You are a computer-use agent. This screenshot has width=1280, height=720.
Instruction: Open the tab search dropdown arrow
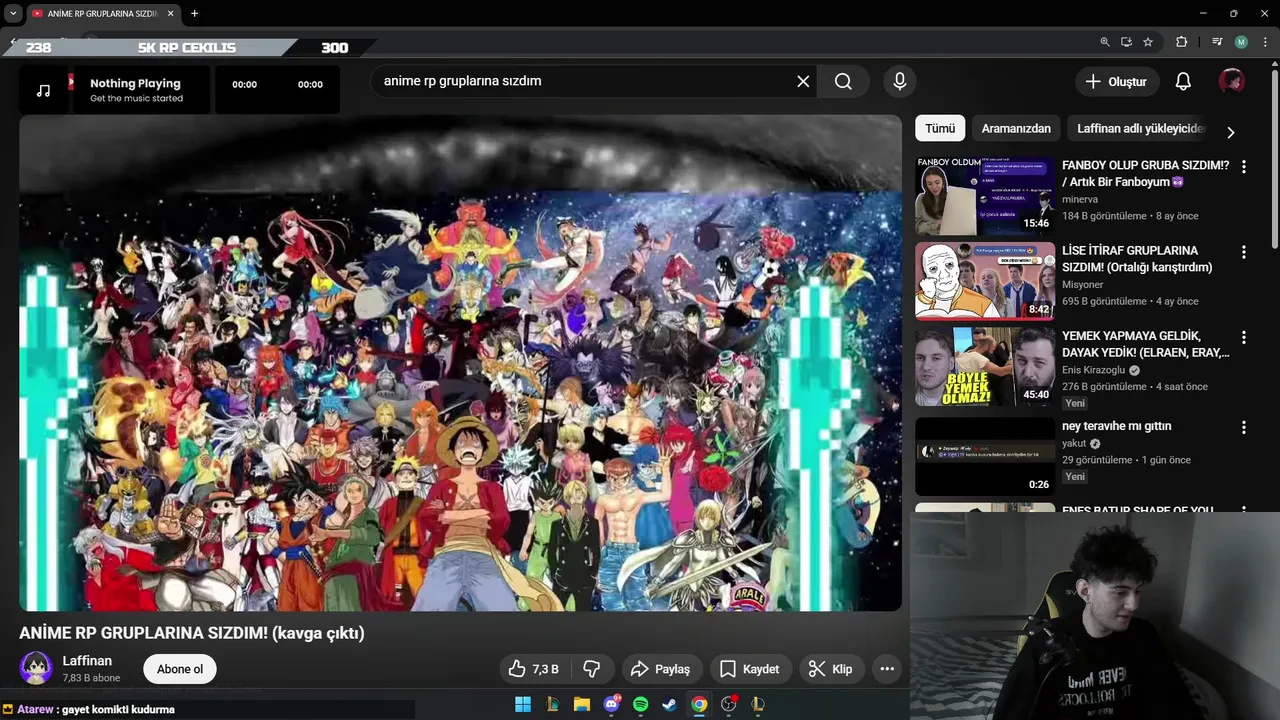[x=13, y=13]
